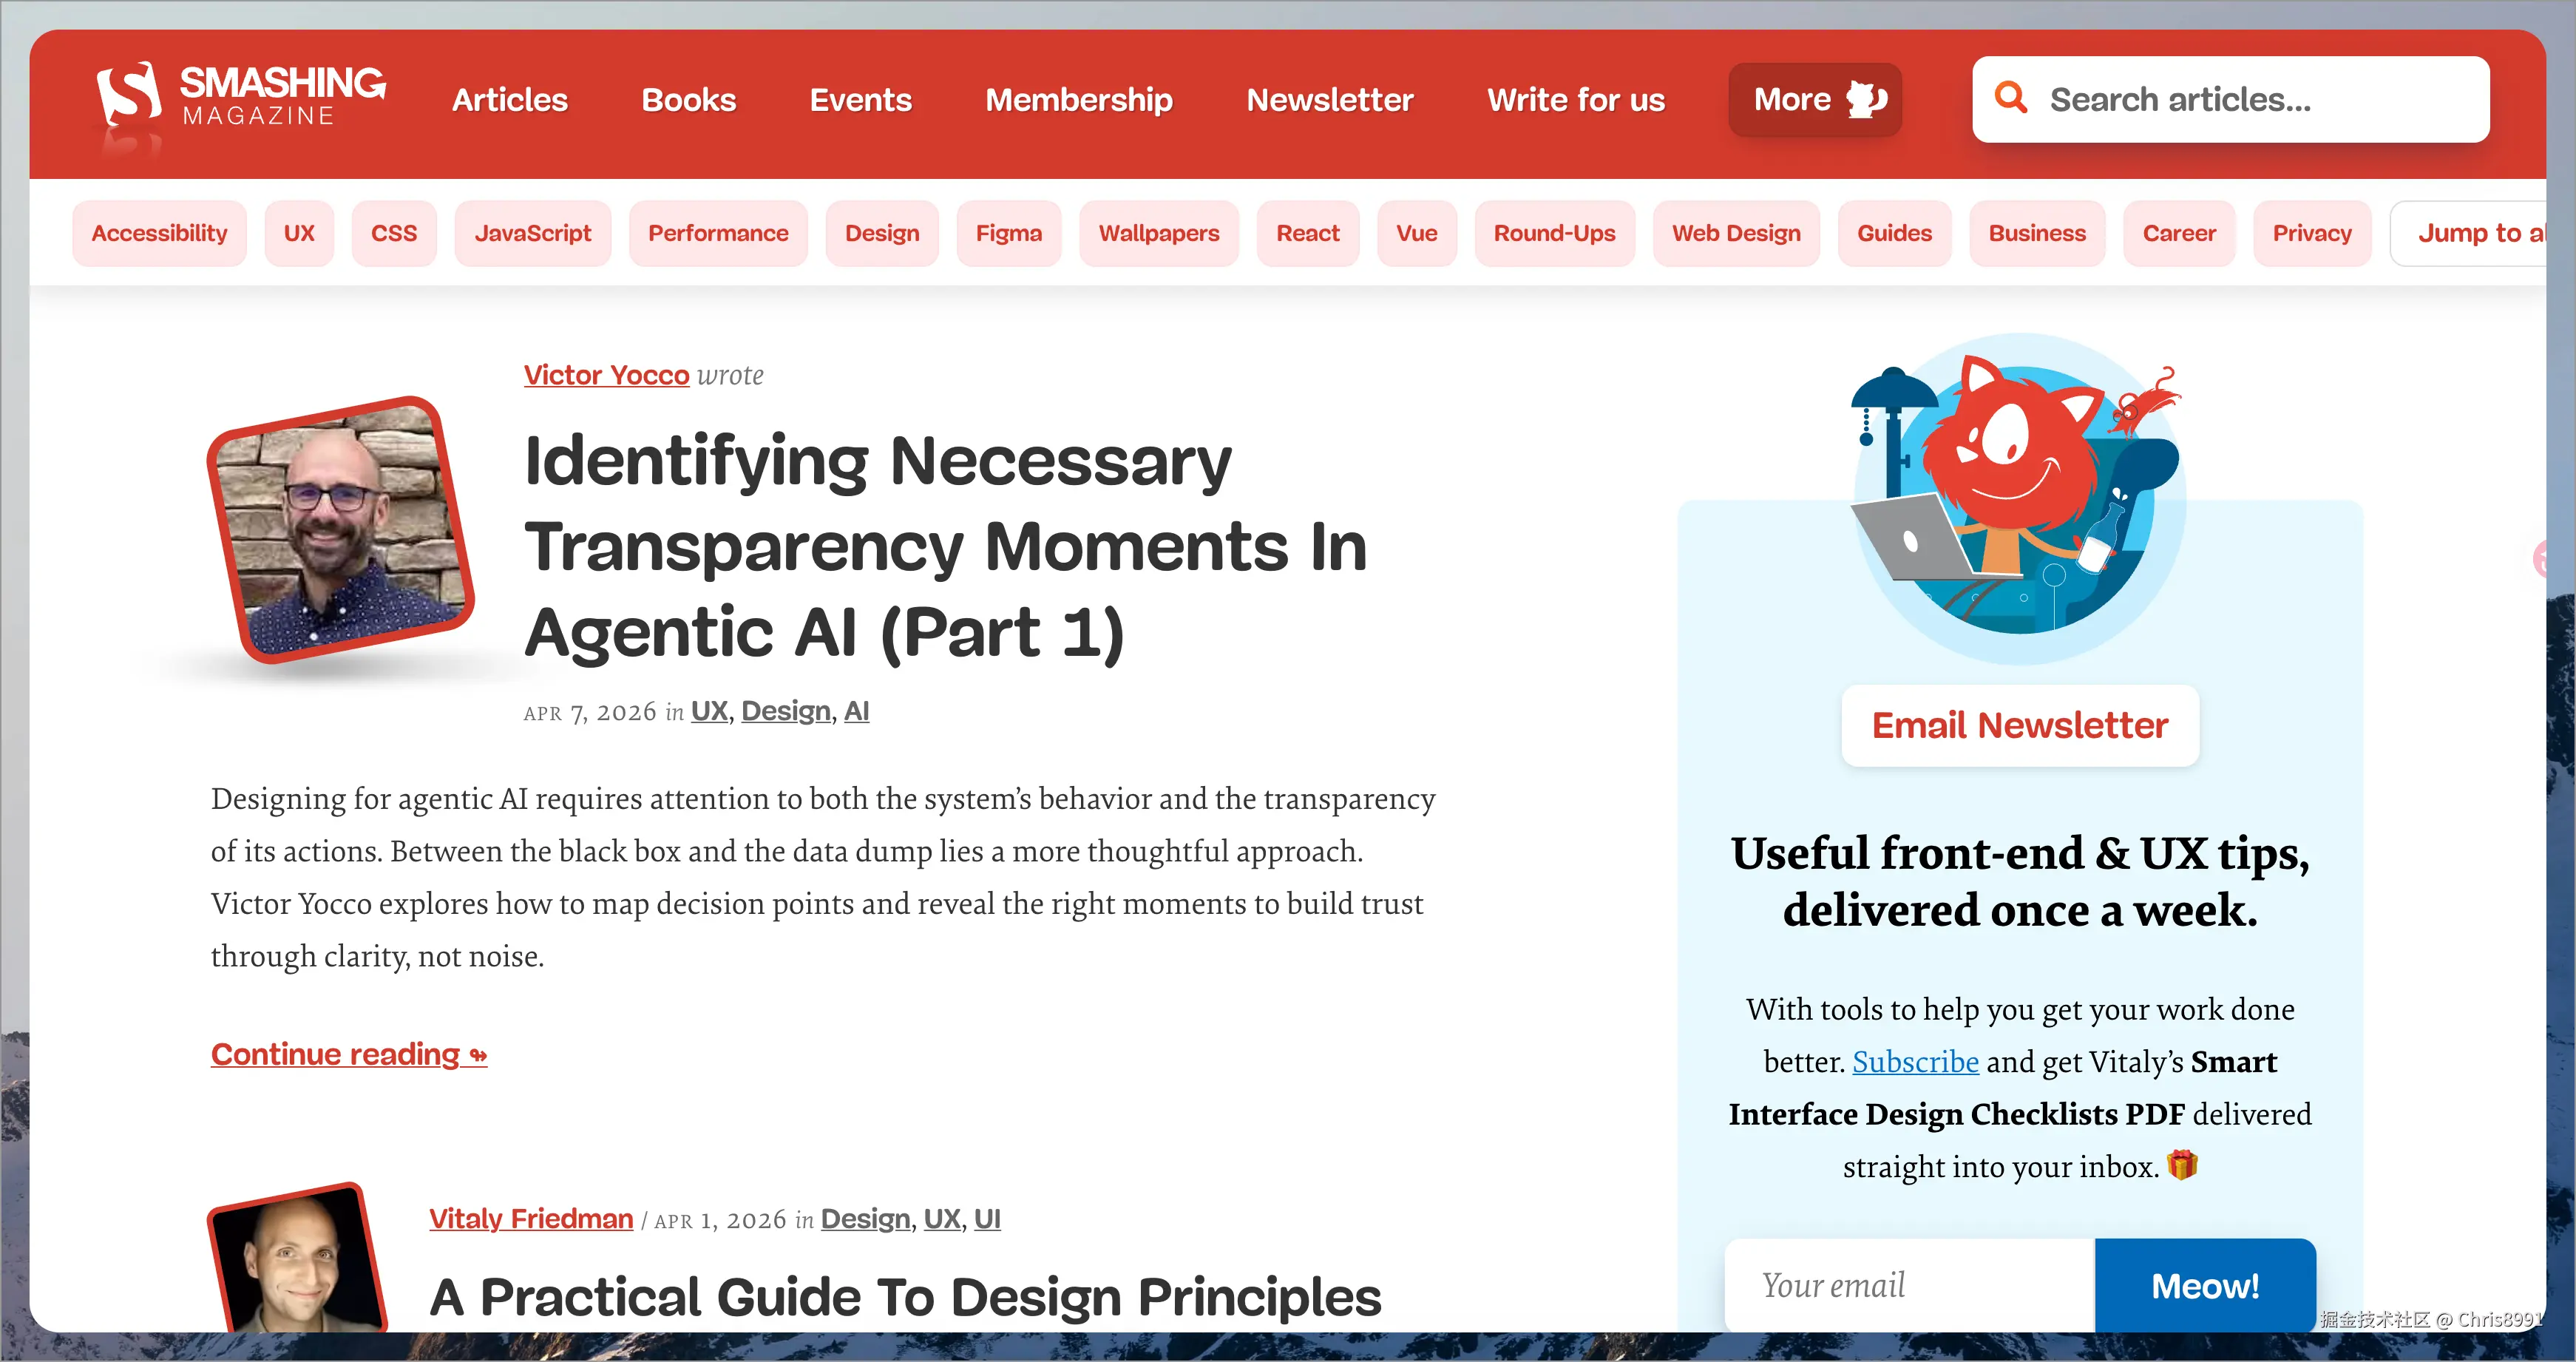The height and width of the screenshot is (1362, 2576).
Task: Follow the Subscribe link in newsletter text
Action: pos(1914,1061)
